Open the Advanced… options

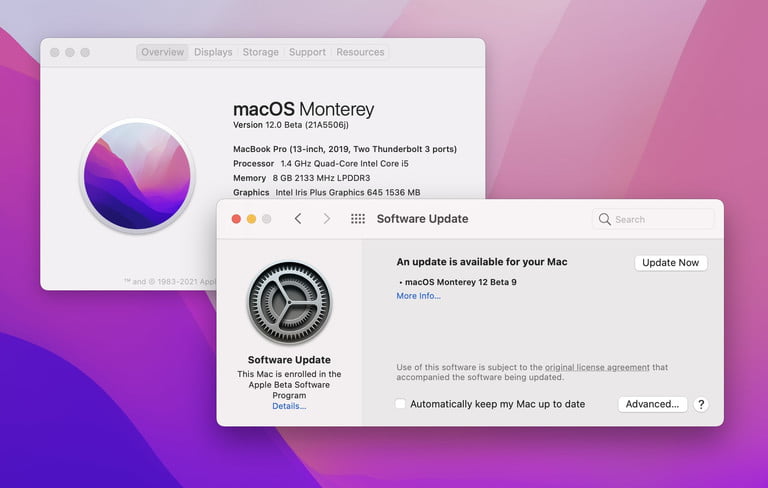click(652, 404)
